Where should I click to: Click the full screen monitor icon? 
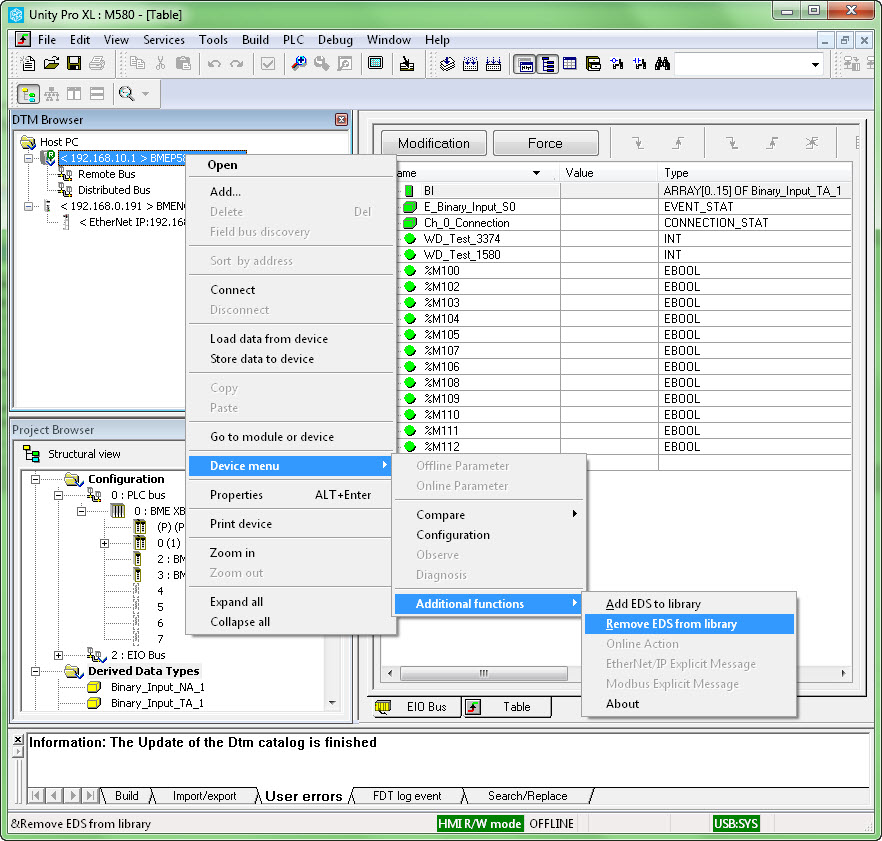[375, 64]
